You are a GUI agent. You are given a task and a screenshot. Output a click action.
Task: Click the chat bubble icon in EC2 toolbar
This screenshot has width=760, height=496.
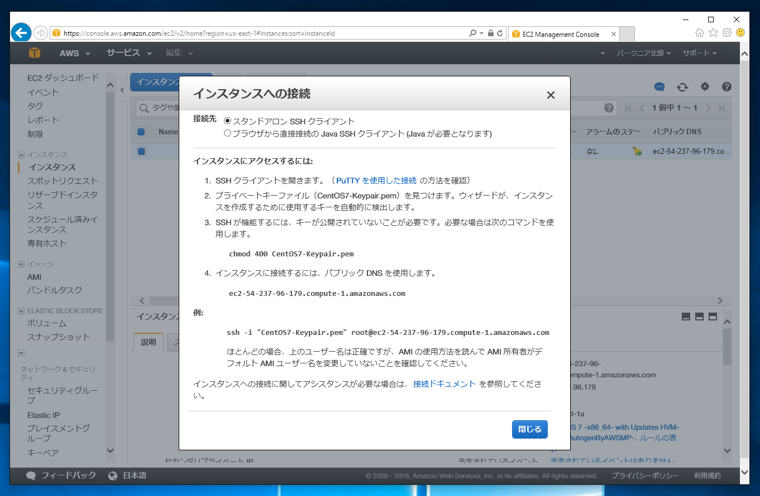click(x=659, y=87)
